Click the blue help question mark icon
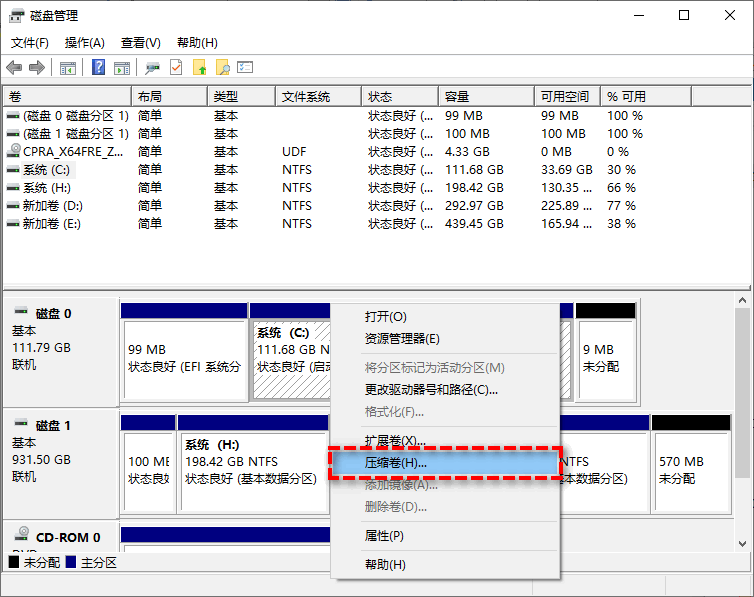754x597 pixels. tap(99, 68)
